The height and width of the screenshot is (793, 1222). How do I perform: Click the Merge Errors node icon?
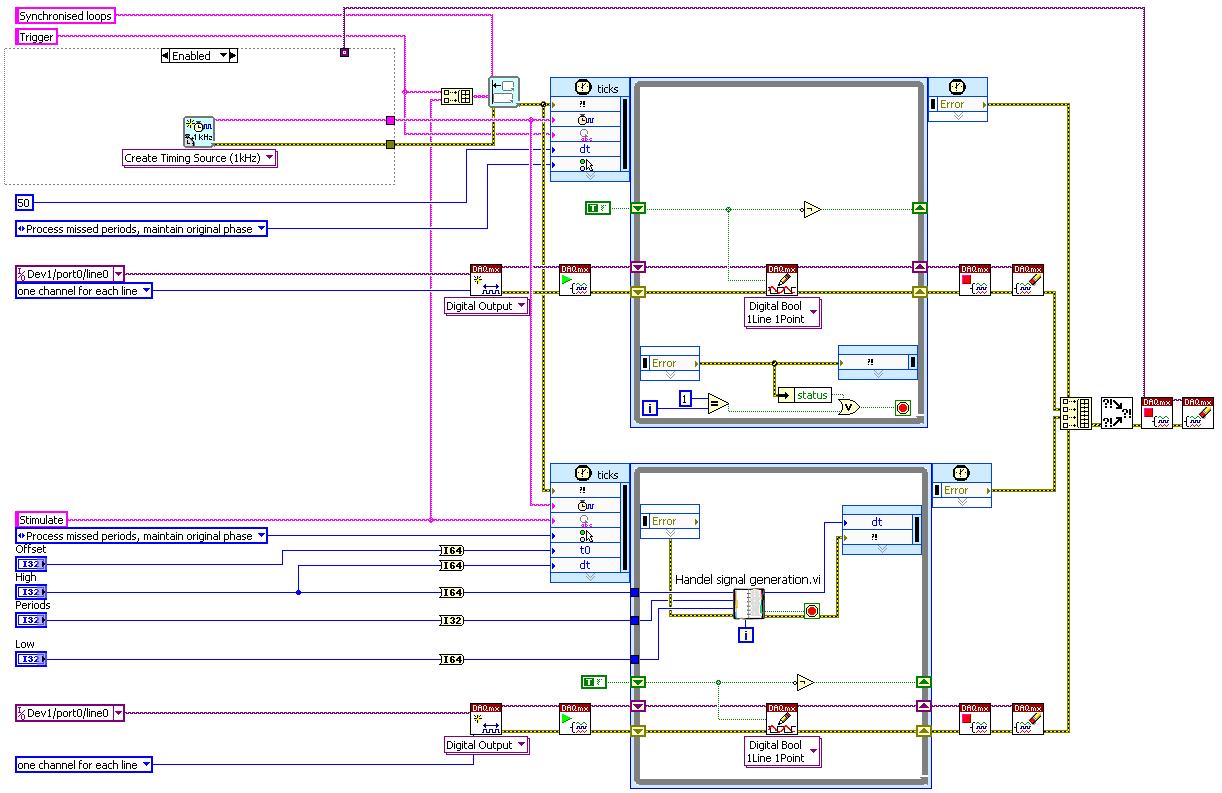[1116, 412]
